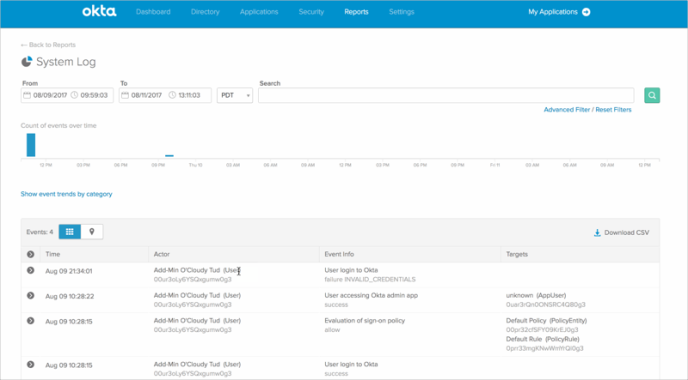Image resolution: width=688 pixels, height=380 pixels.
Task: Click the Time column header
Action: (53, 254)
